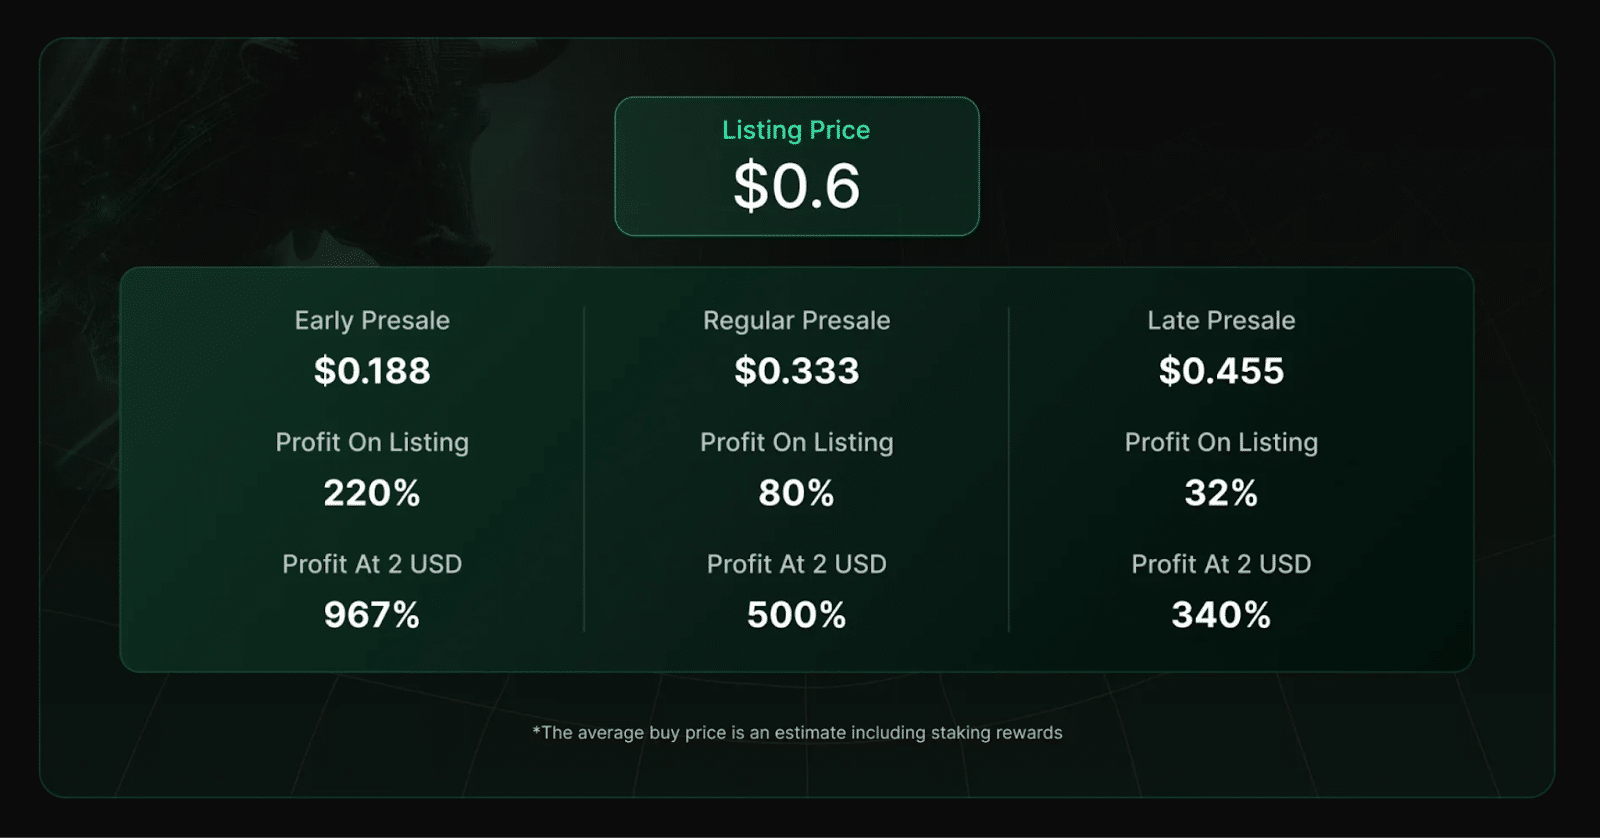
Task: Select the 80% profit figure
Action: [796, 493]
